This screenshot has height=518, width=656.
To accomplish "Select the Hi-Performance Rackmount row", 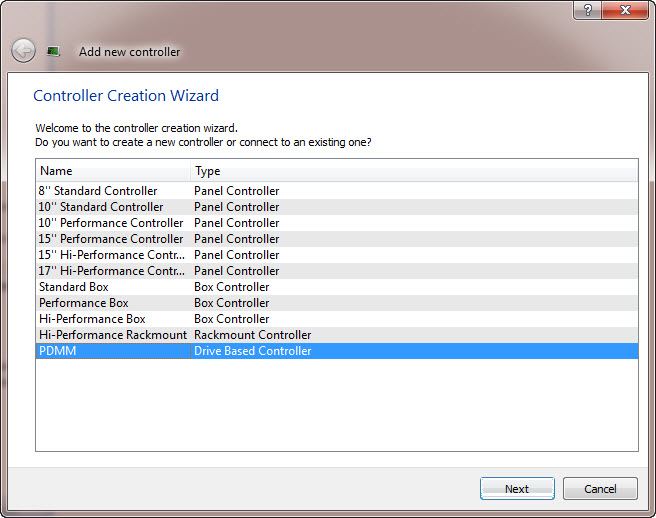I will click(337, 335).
